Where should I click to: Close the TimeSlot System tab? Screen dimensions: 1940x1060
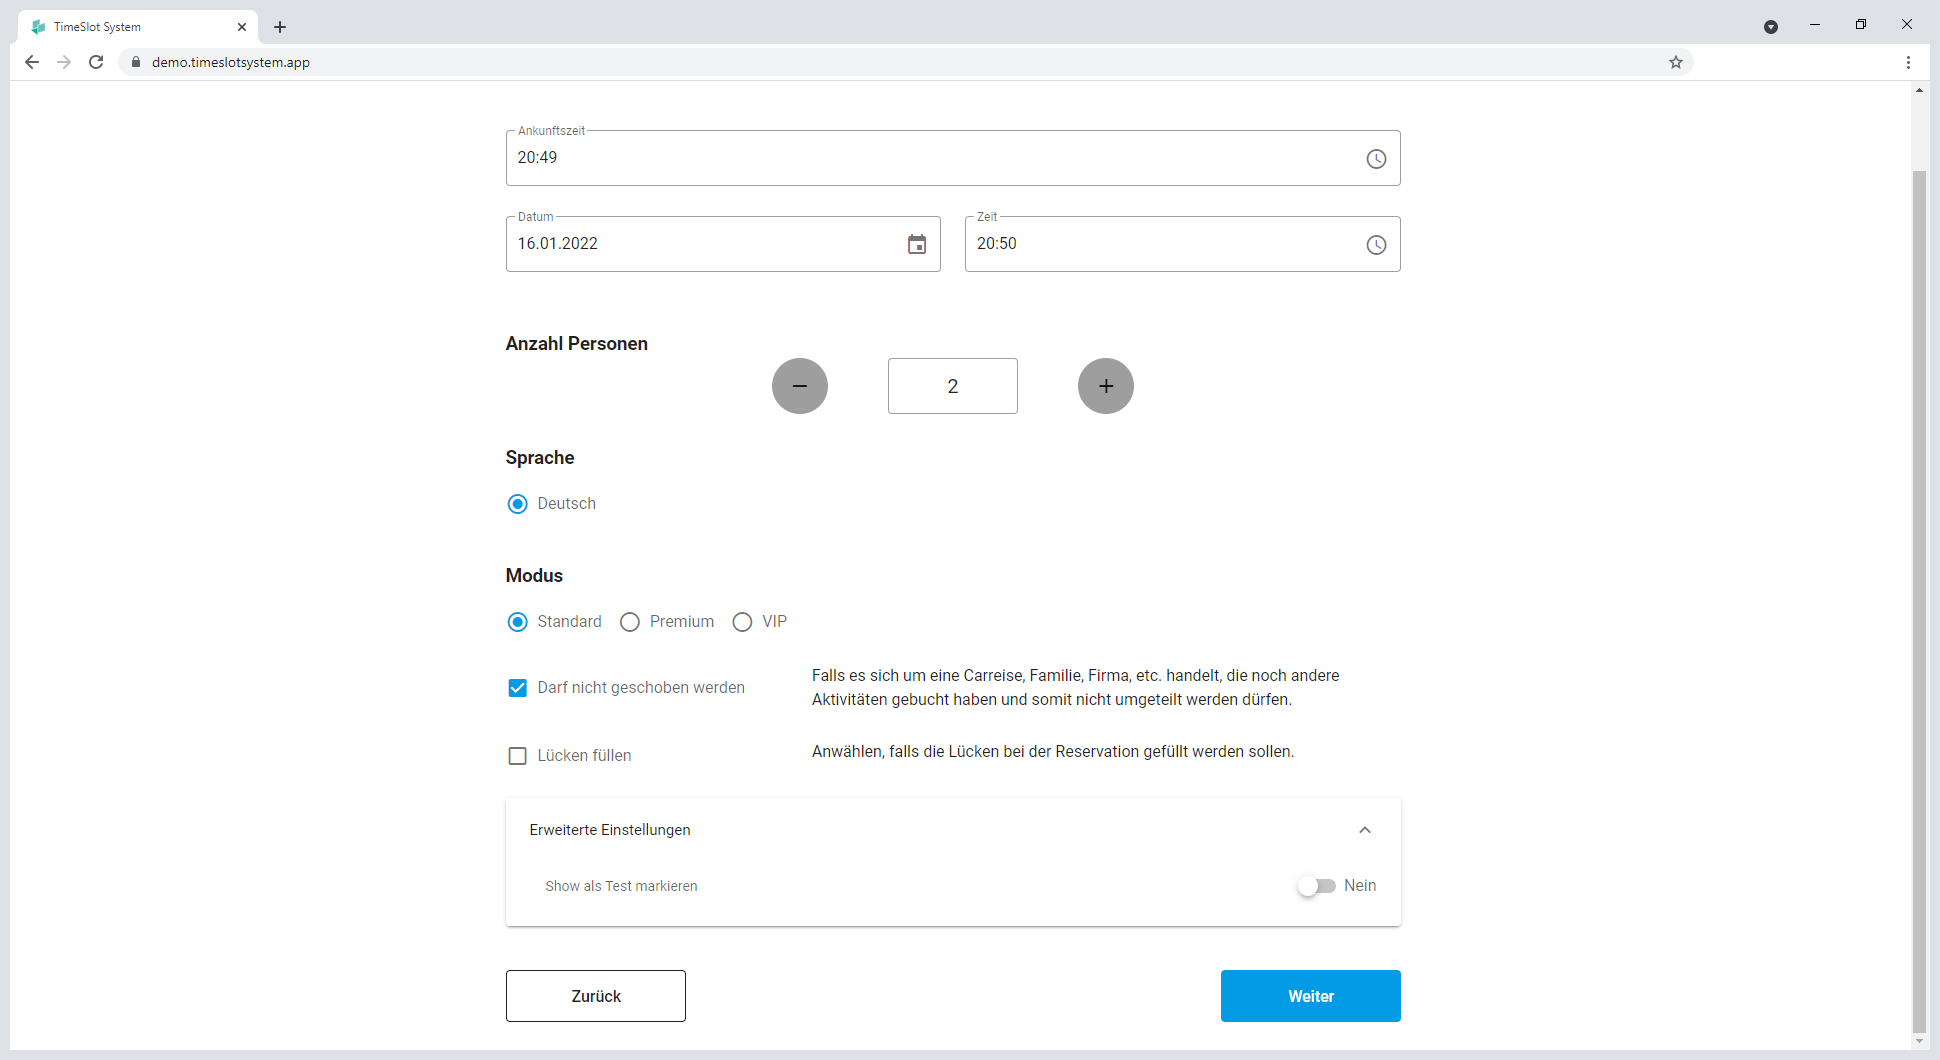click(x=242, y=27)
